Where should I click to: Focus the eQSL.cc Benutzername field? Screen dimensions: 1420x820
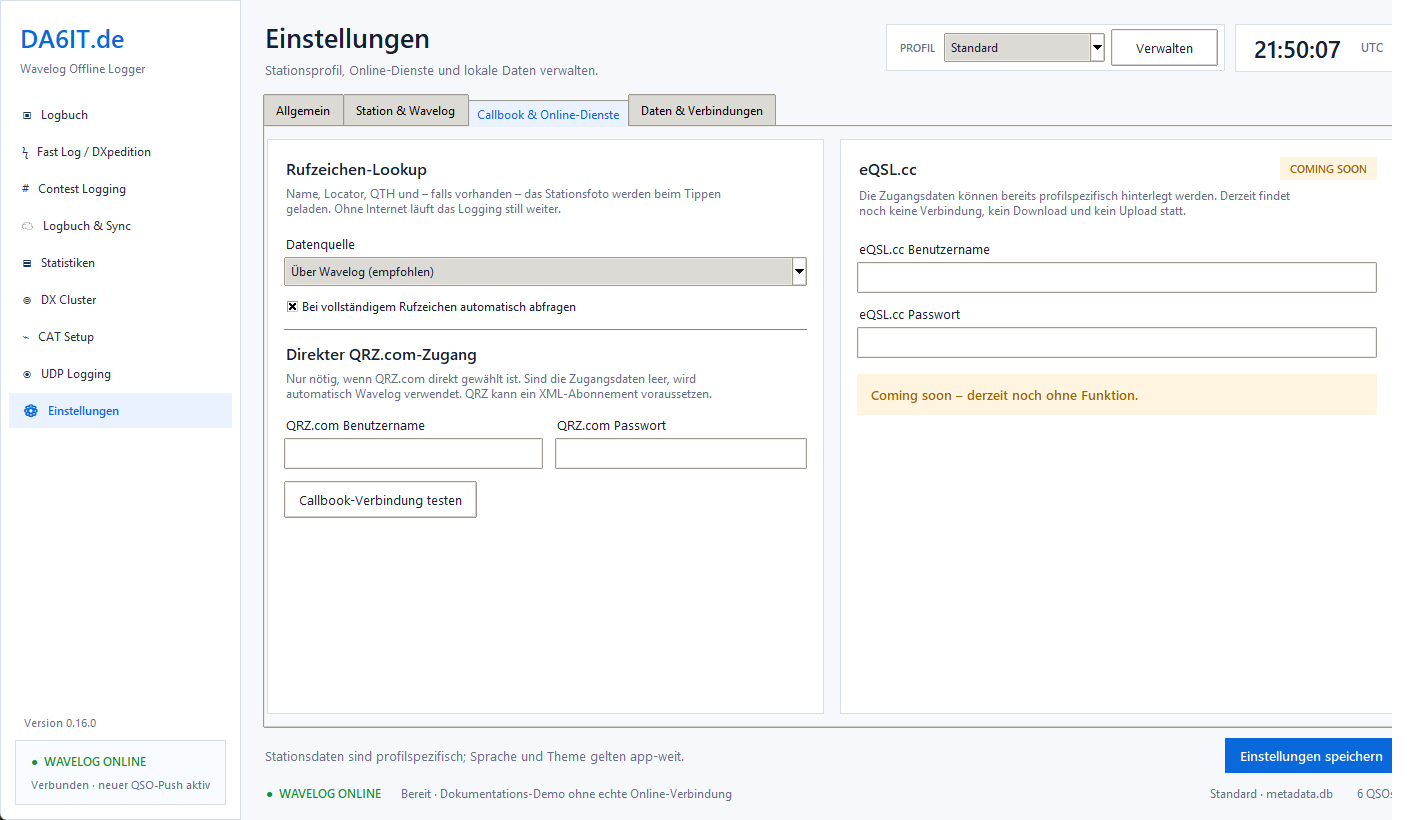point(1117,277)
